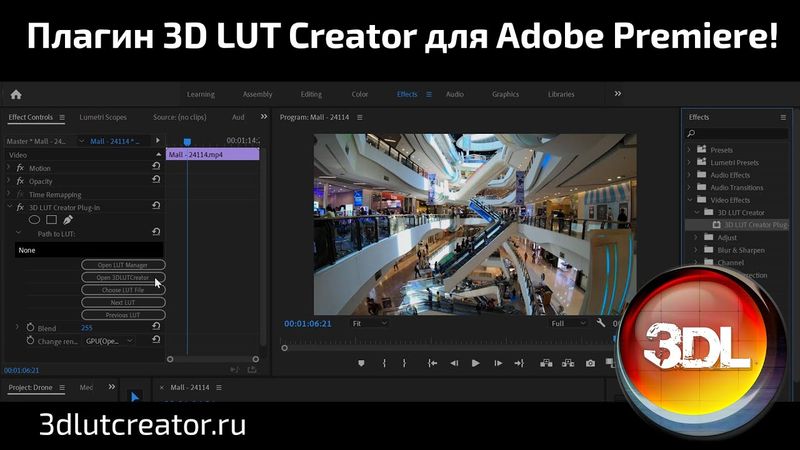
Task: Toggle animation stopwatch for Blend
Action: [30, 327]
